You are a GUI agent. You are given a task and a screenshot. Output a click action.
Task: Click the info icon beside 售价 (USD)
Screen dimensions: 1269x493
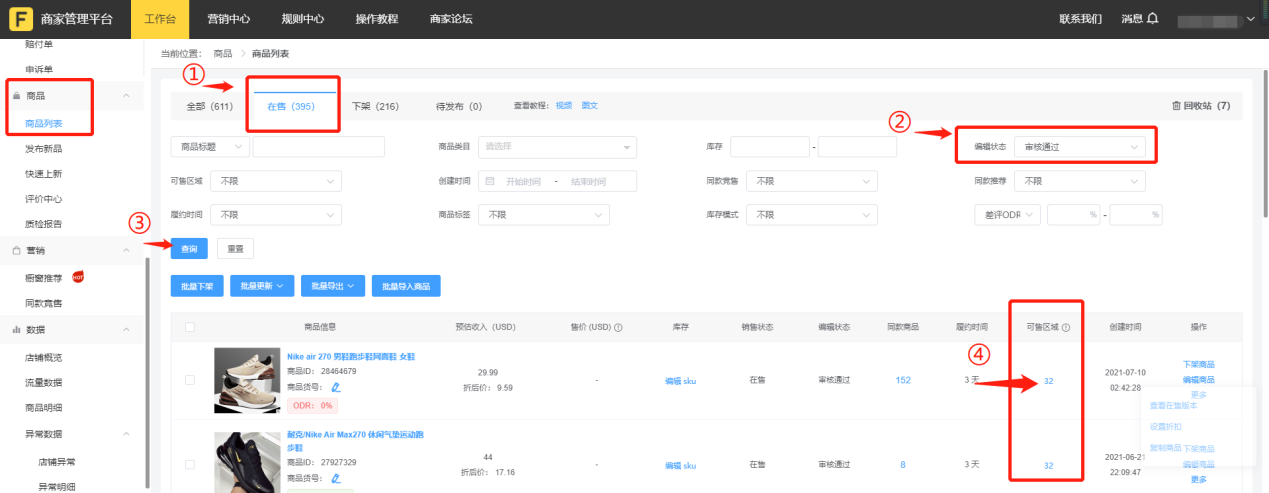pyautogui.click(x=619, y=327)
